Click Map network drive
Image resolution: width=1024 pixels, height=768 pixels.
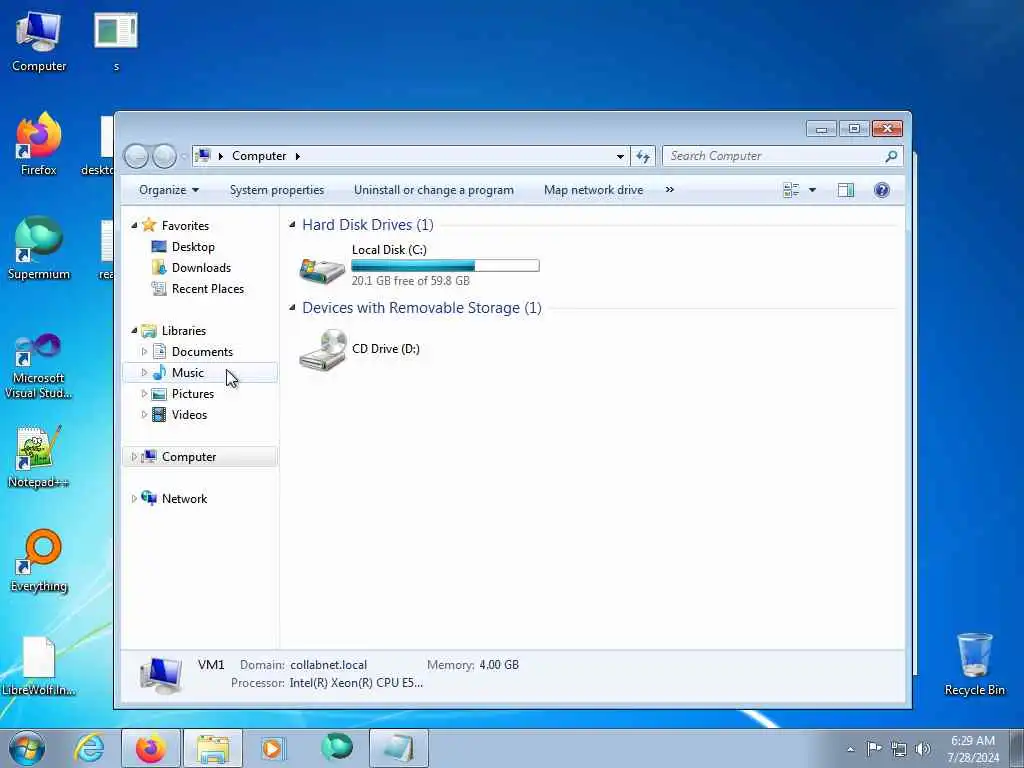click(594, 190)
